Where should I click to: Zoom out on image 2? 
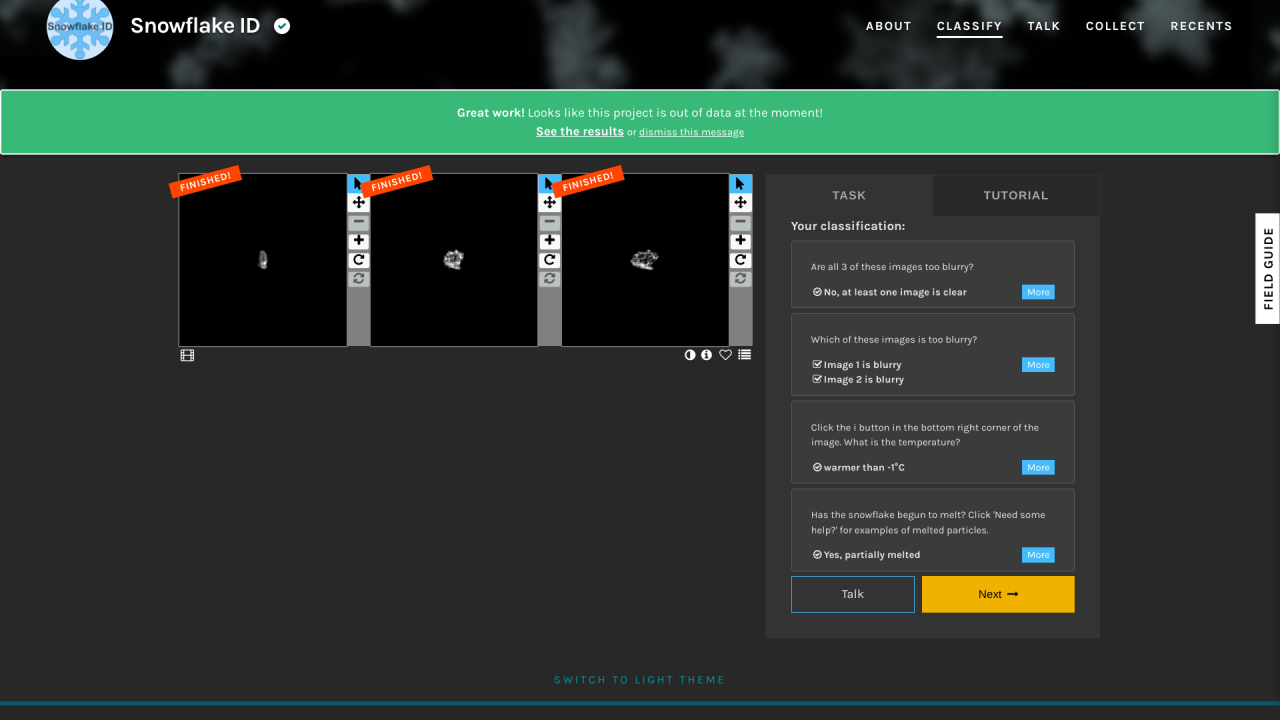550,222
